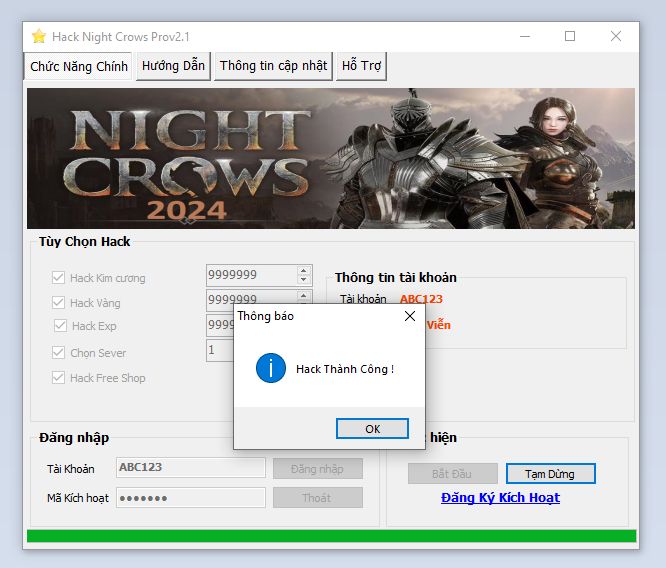Toggle the Hack Kim cương checkbox
The width and height of the screenshot is (666, 568).
click(x=58, y=278)
